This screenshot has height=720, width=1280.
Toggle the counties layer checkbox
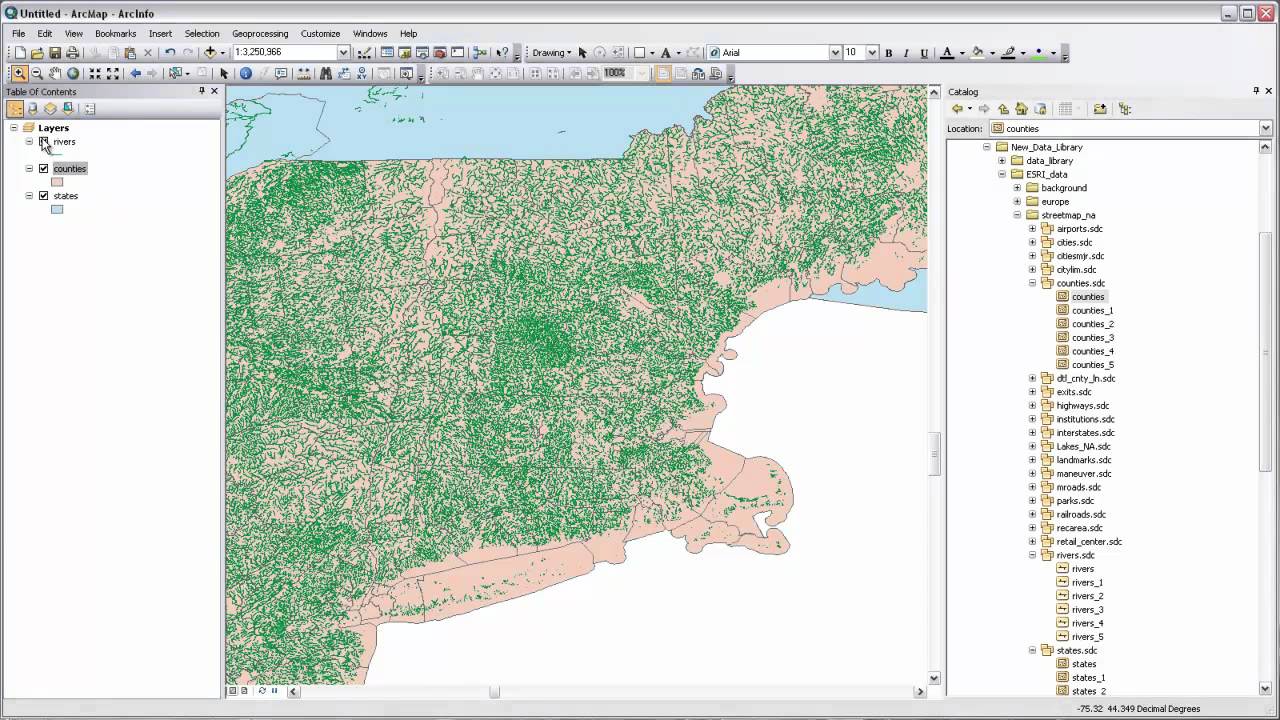pyautogui.click(x=43, y=169)
